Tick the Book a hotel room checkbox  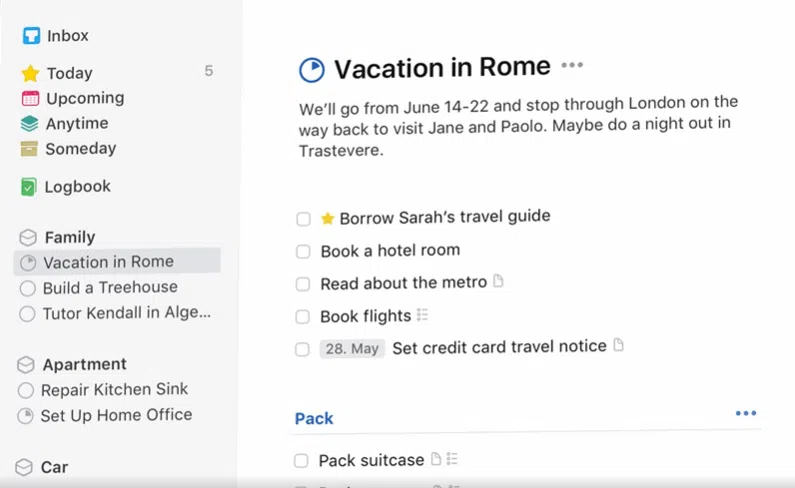click(303, 252)
